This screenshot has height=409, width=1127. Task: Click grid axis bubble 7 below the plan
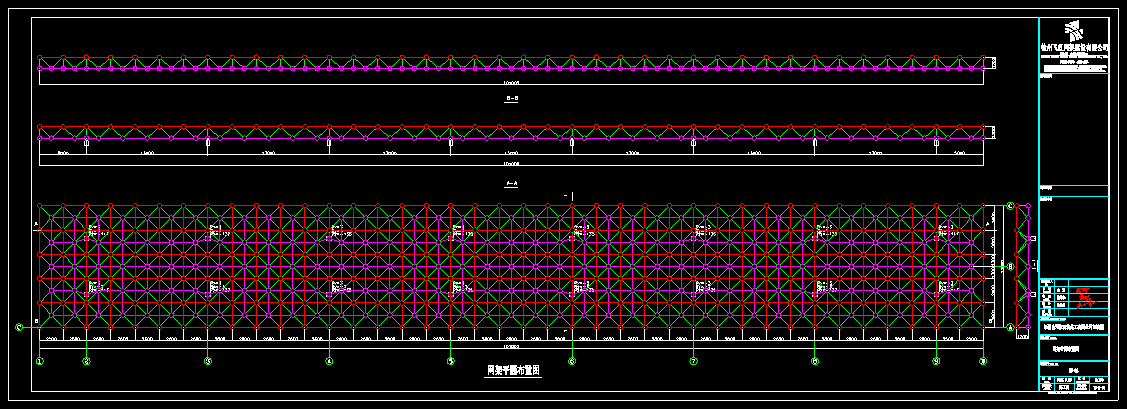pyautogui.click(x=693, y=361)
